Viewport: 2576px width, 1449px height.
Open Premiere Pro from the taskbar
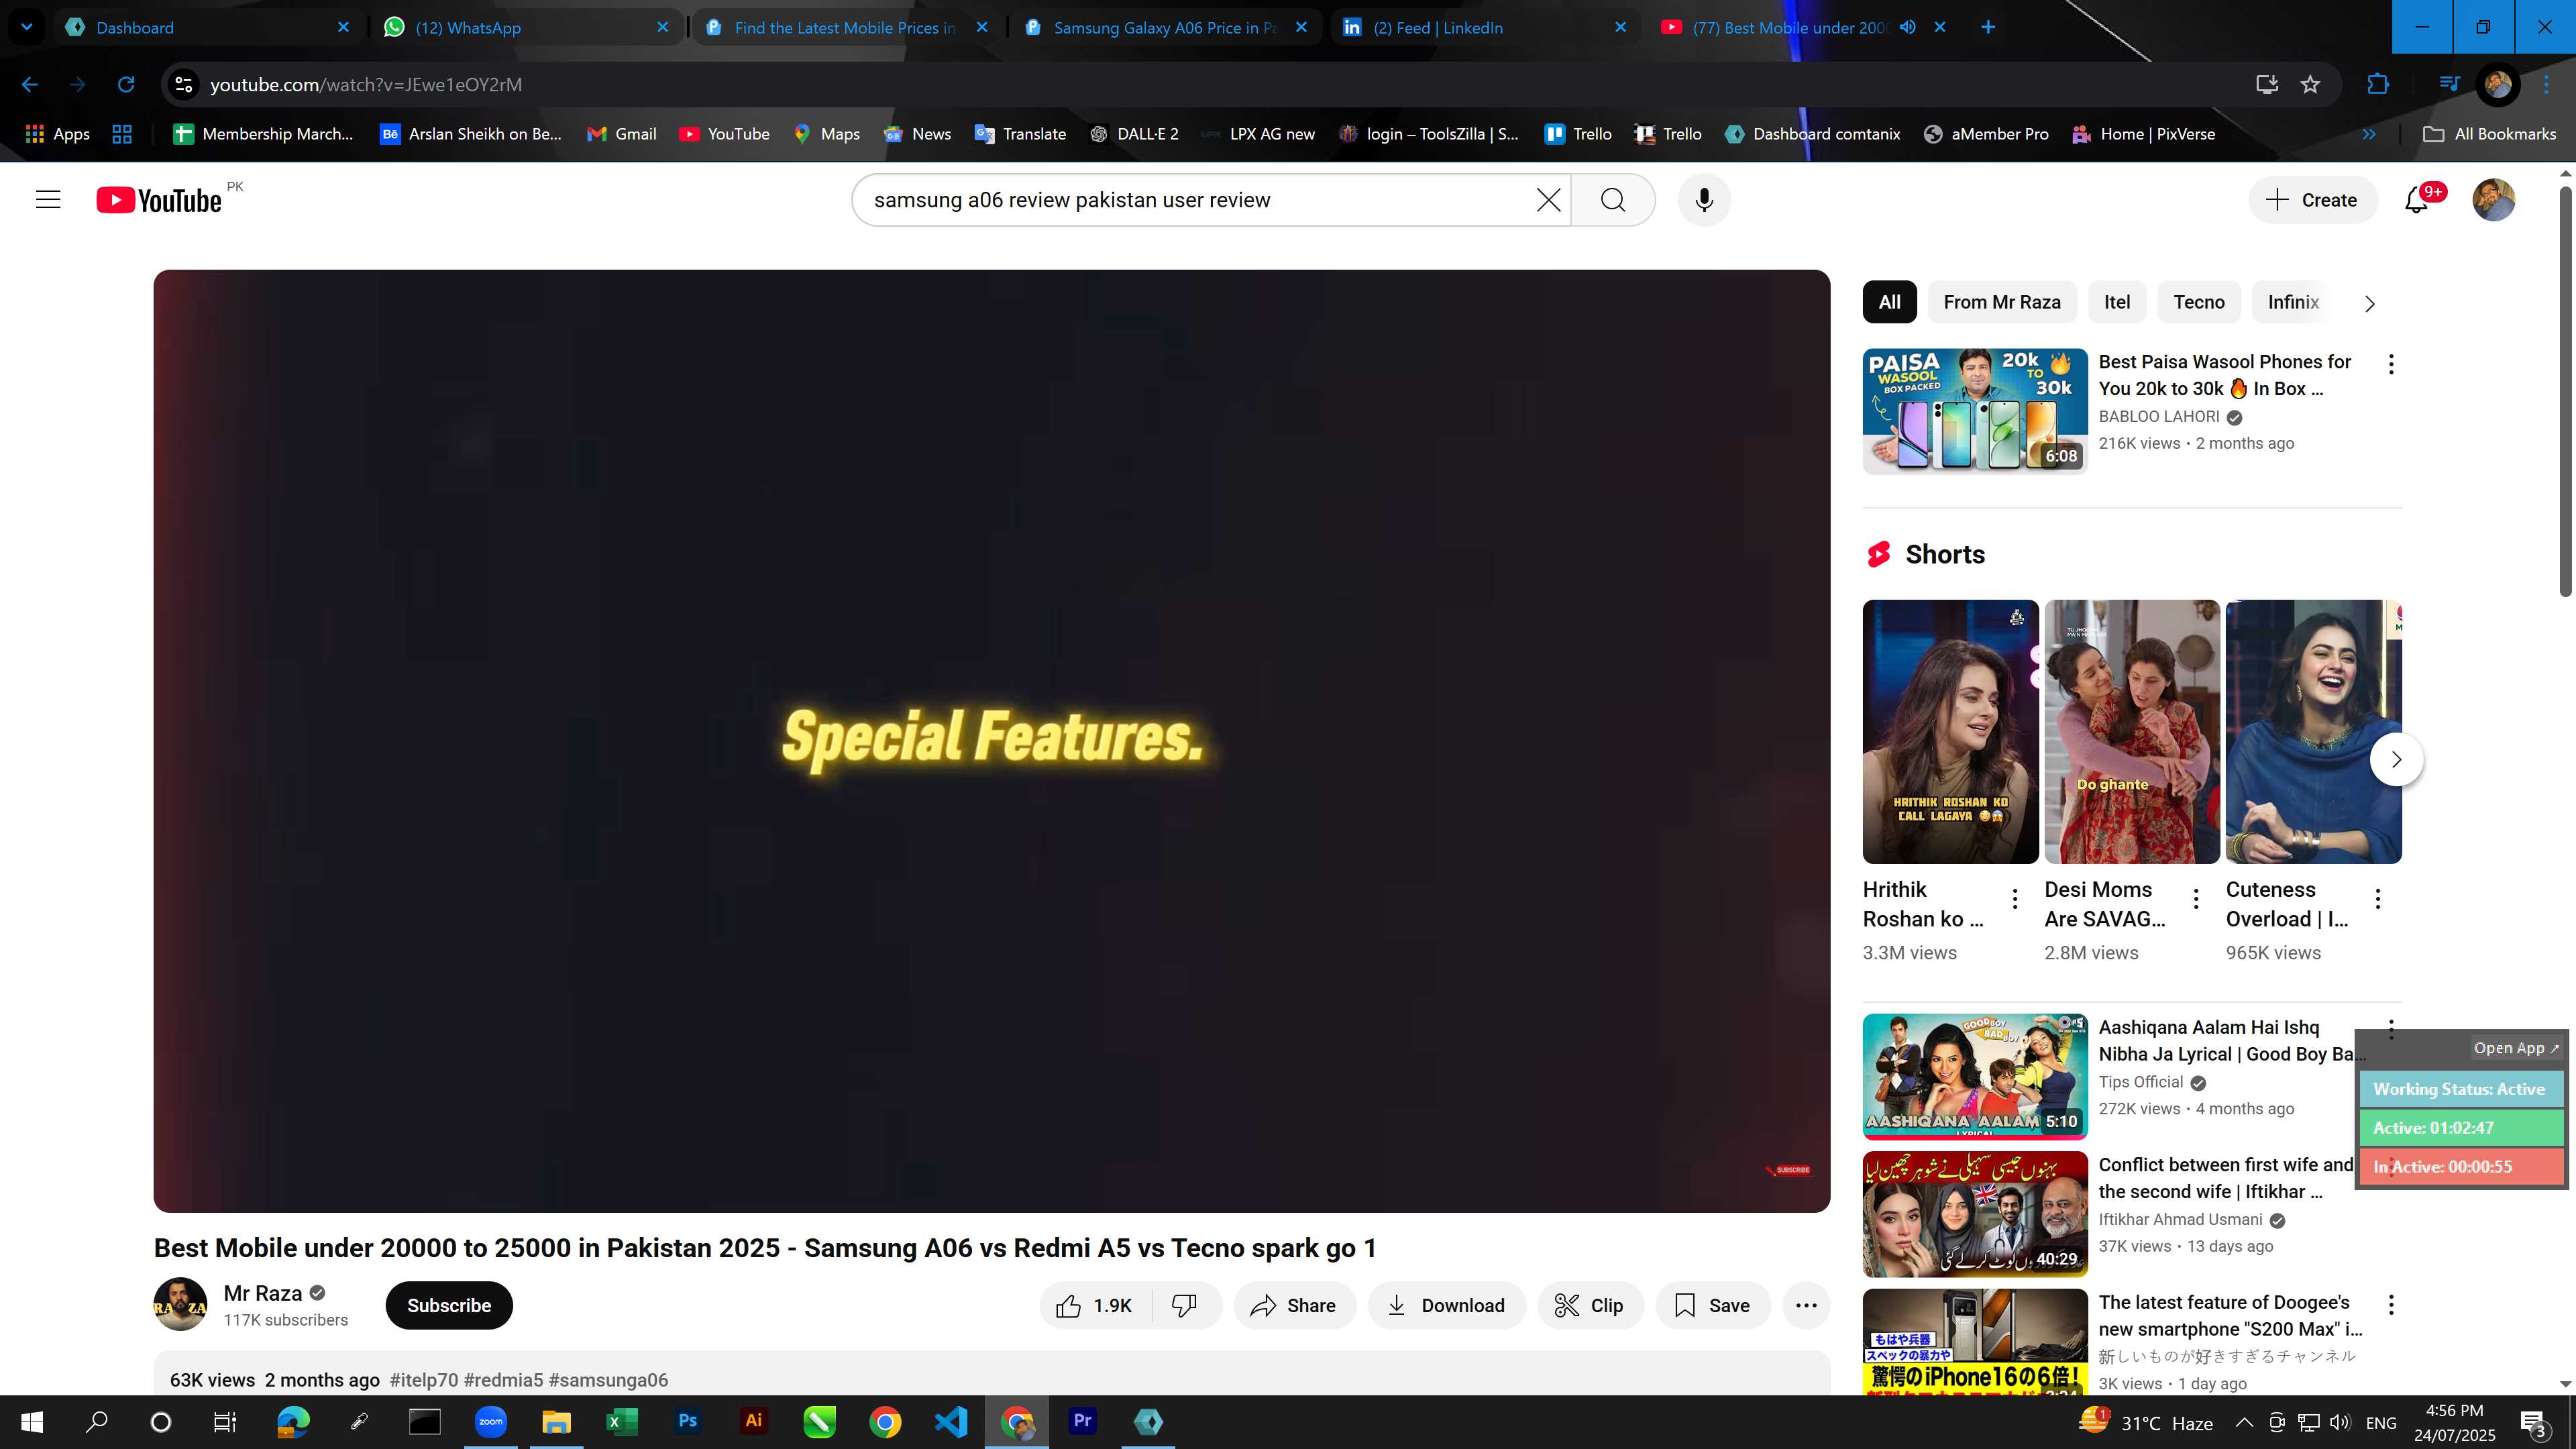[1082, 1421]
